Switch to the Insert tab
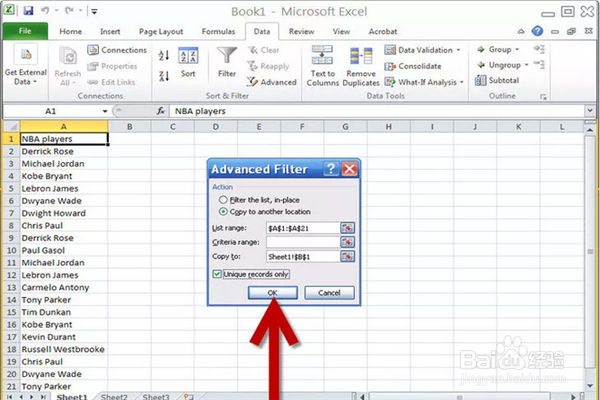 click(110, 31)
